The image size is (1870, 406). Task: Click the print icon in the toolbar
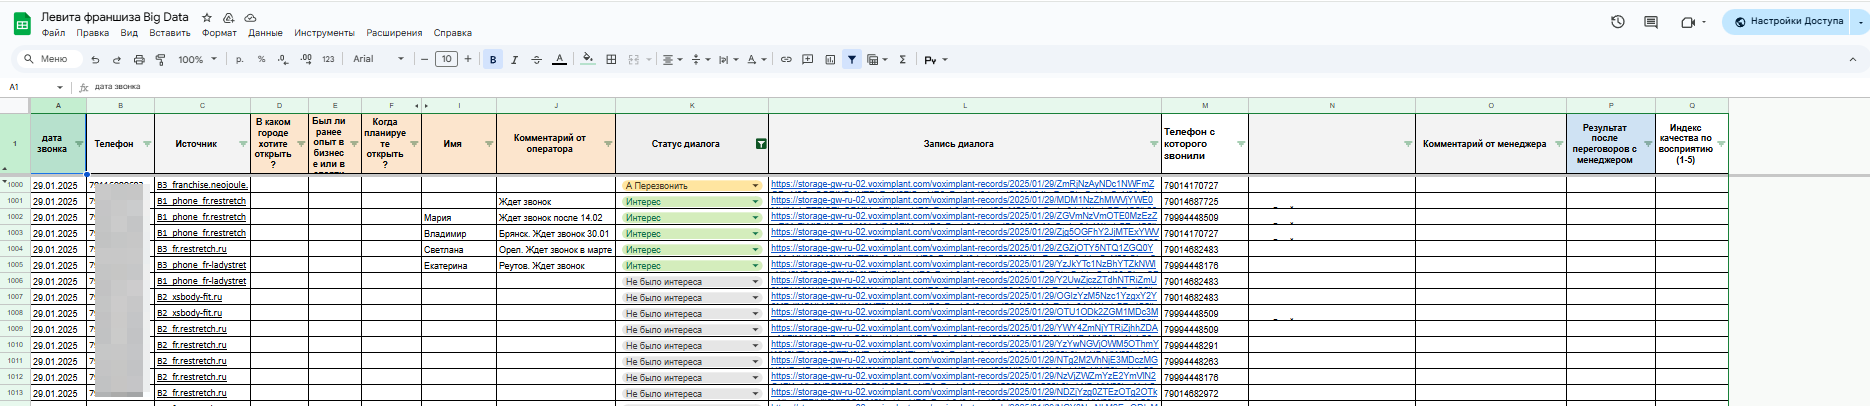click(x=139, y=60)
